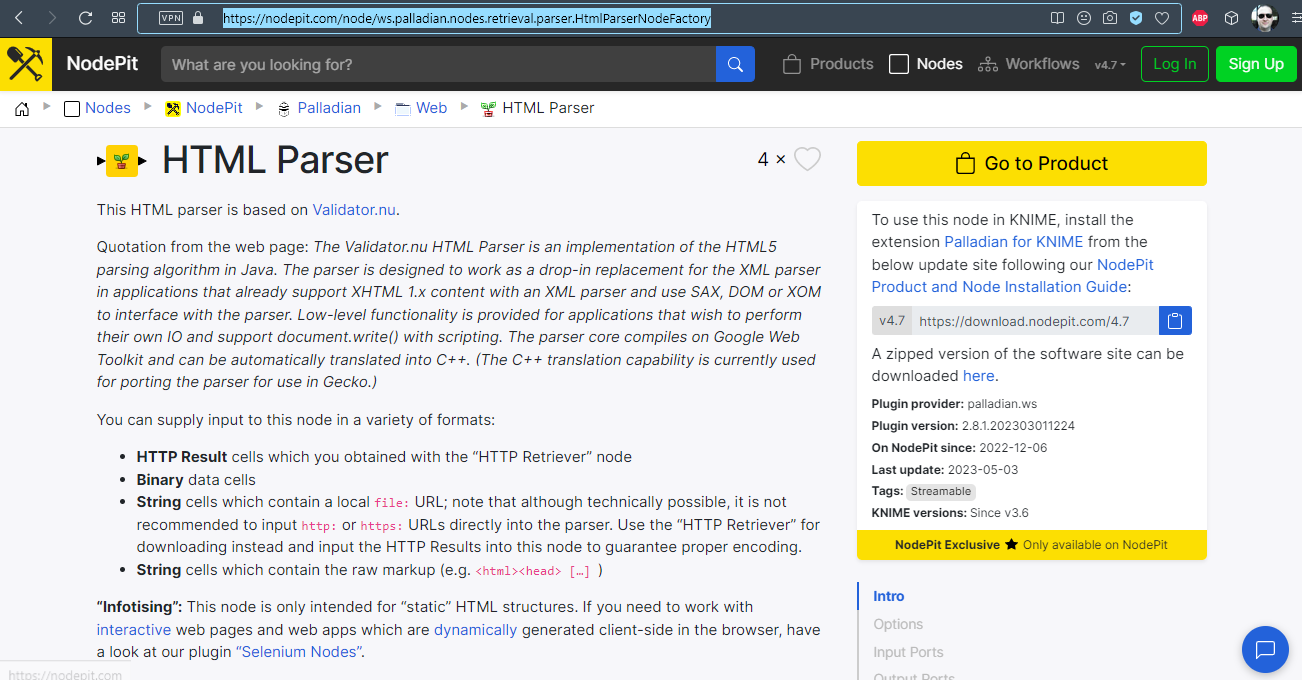Select the update site URL field

tap(1035, 321)
